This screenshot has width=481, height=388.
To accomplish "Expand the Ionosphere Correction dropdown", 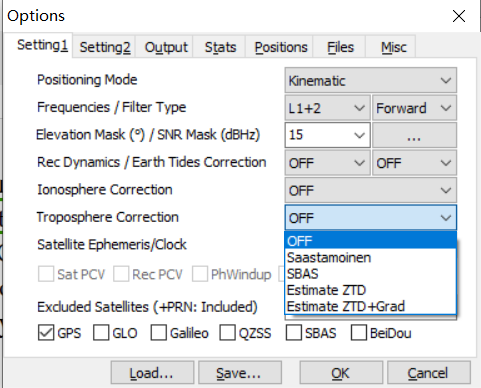I will pos(371,190).
